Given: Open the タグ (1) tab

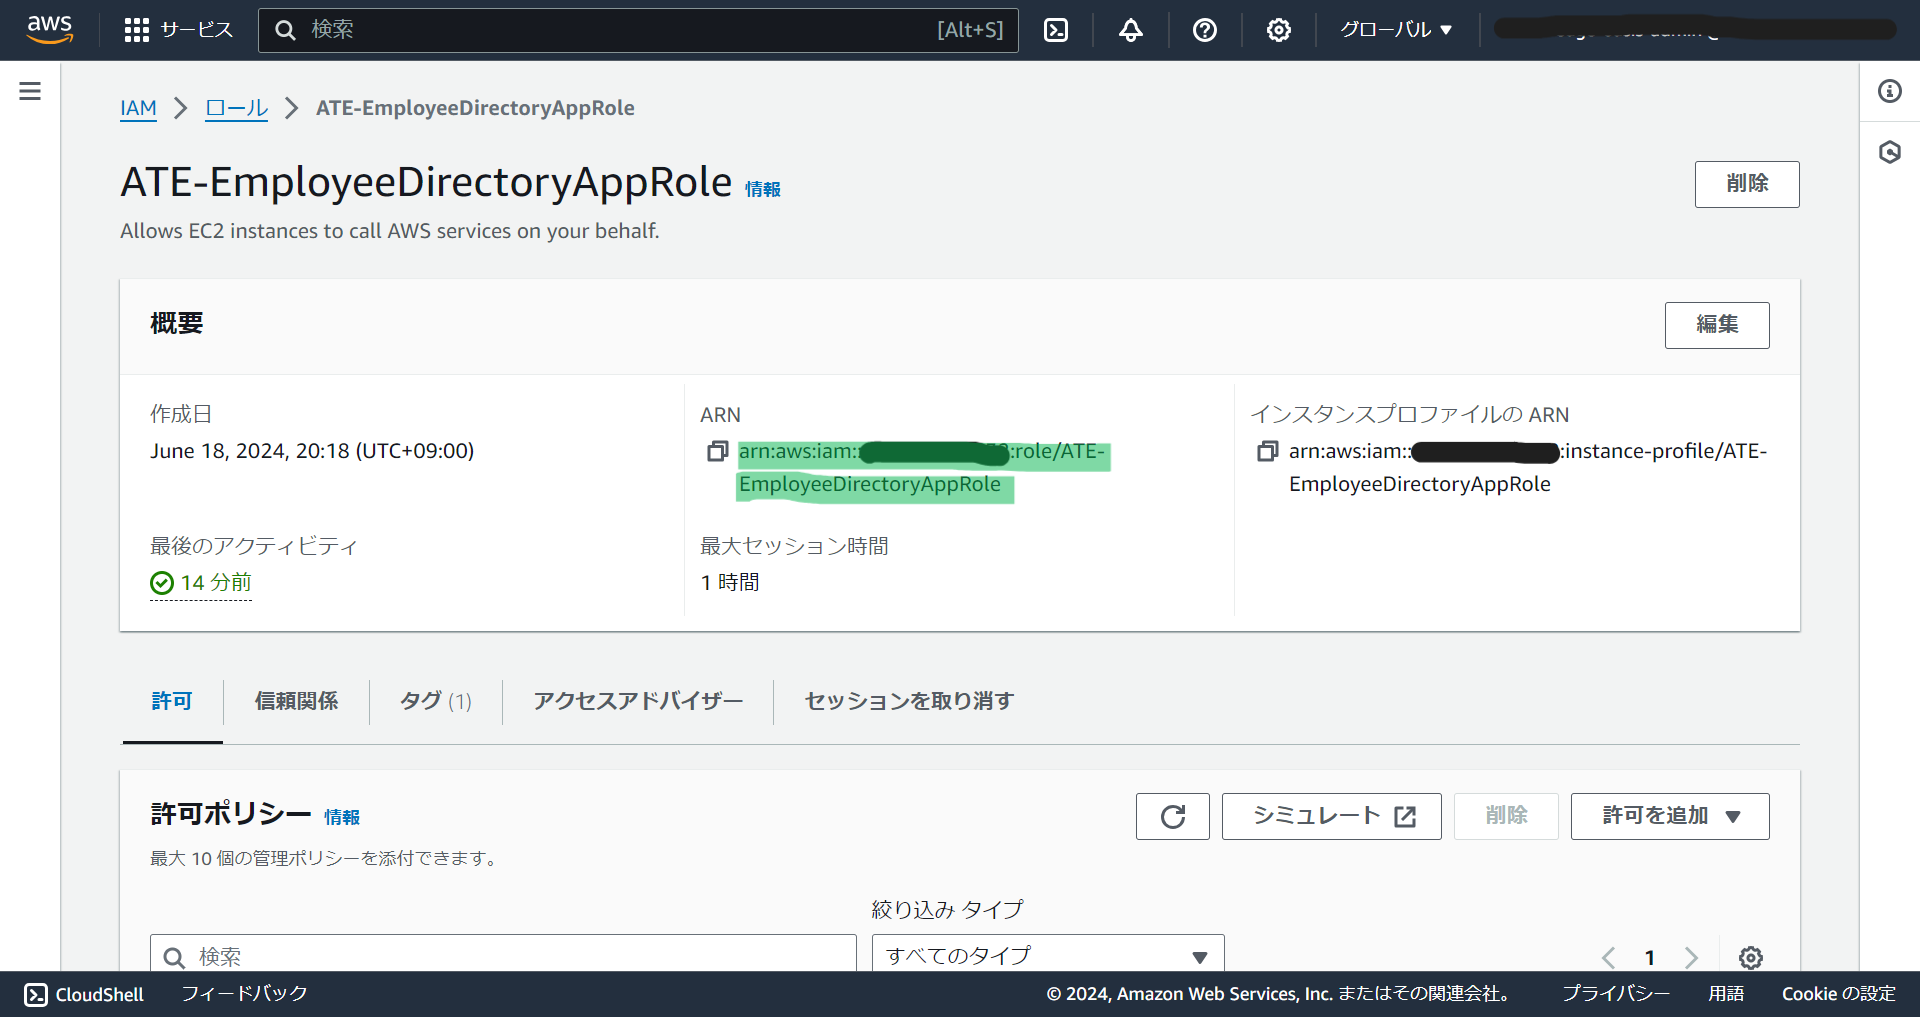Looking at the screenshot, I should [433, 701].
